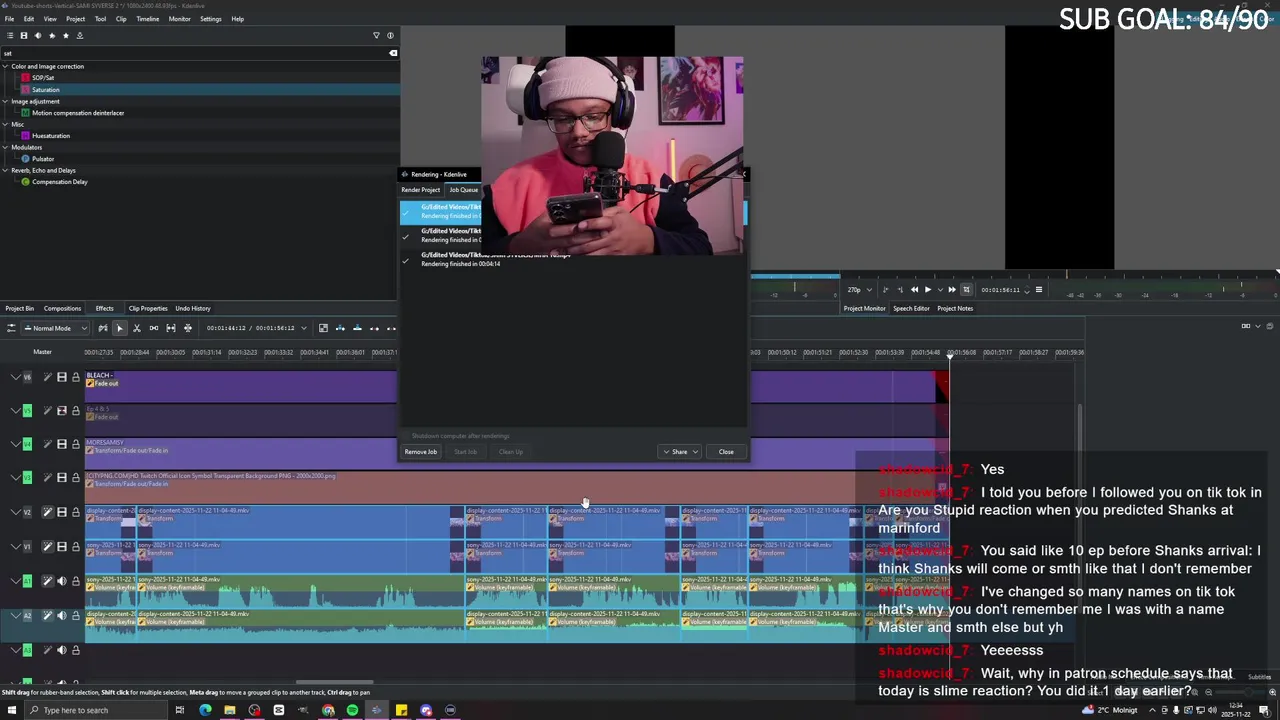Select the Ripple tool
This screenshot has height=720, width=1280.
(187, 328)
